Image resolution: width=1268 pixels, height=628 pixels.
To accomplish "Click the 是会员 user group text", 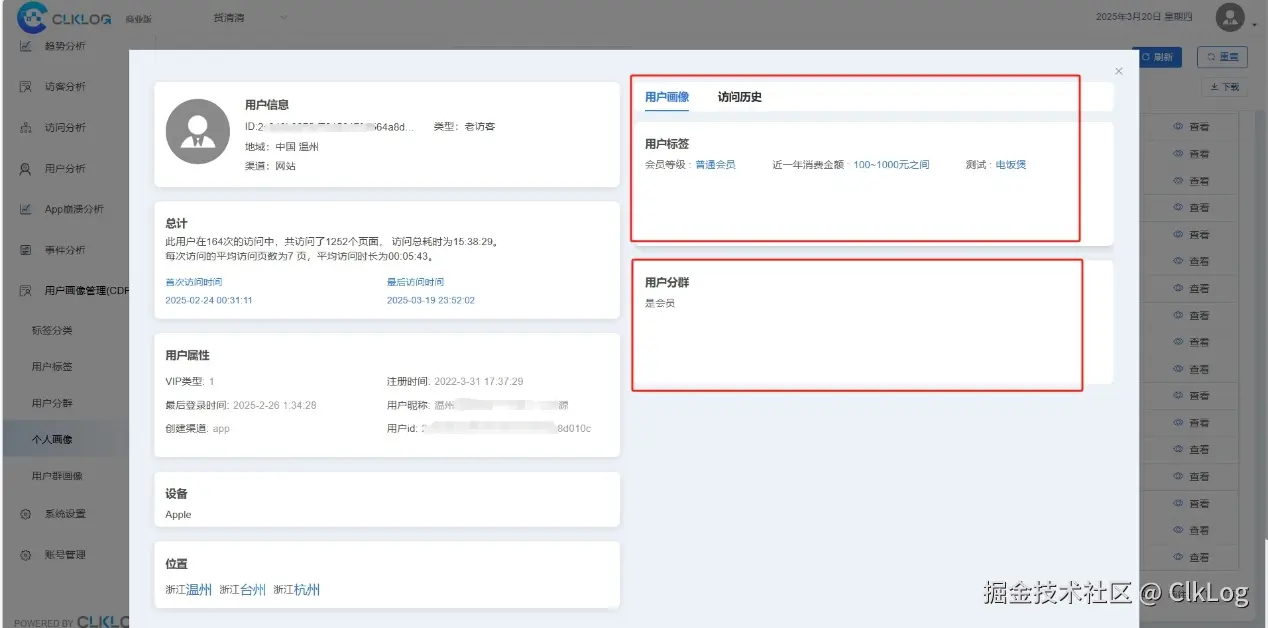I will 660,303.
